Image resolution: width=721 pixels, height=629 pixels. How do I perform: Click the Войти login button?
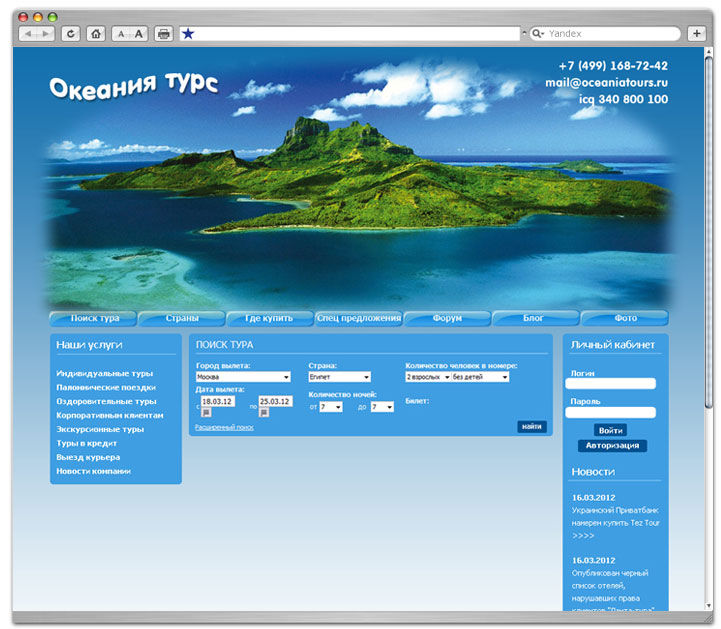tap(610, 430)
